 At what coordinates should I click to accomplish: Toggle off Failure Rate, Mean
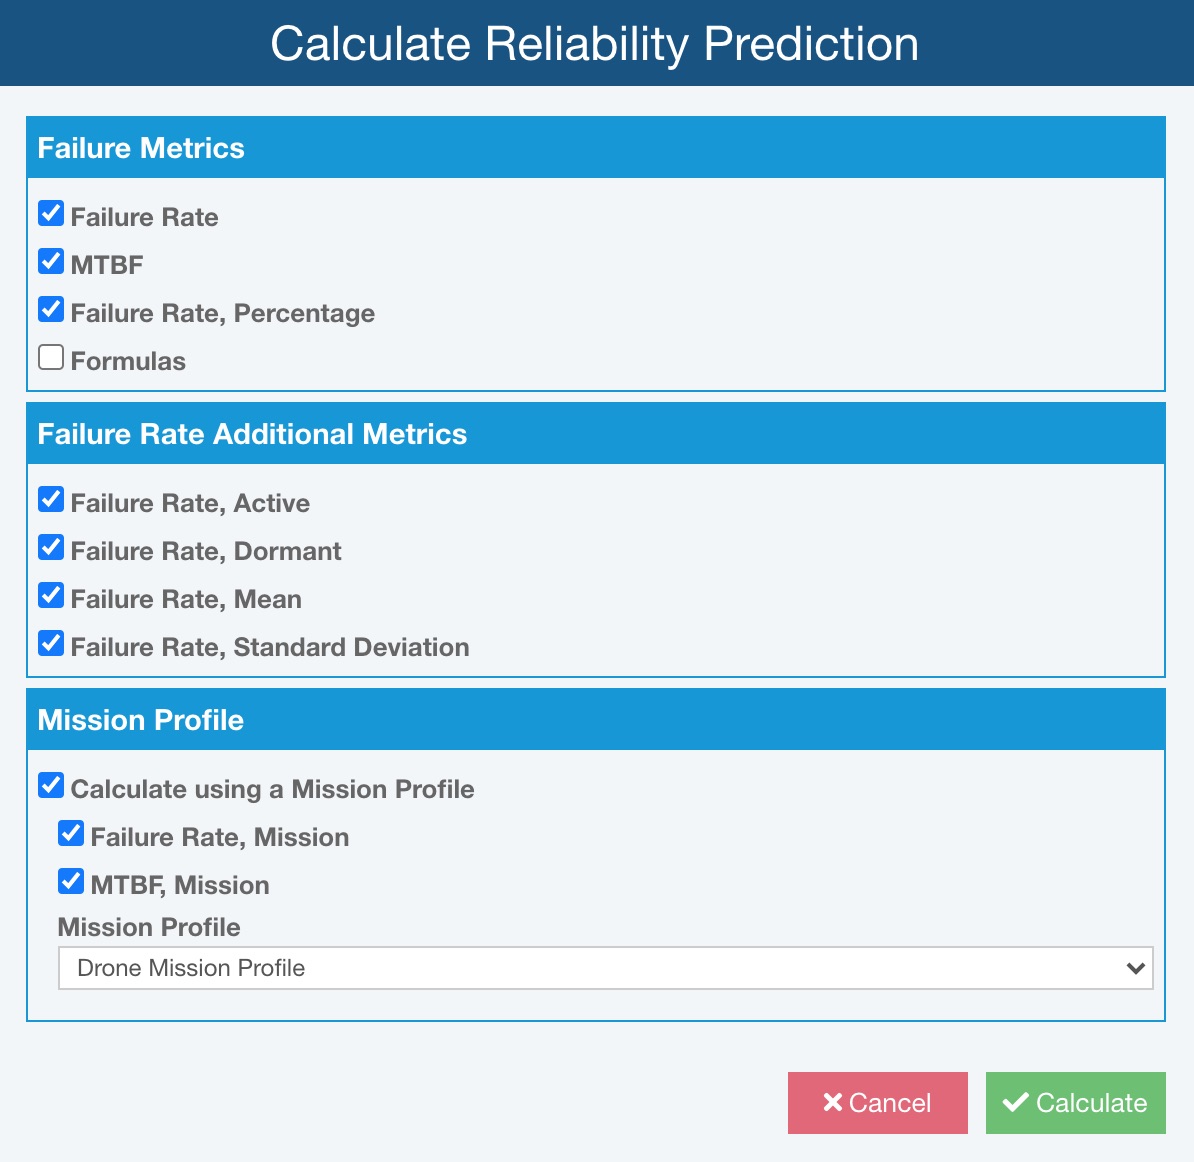pyautogui.click(x=50, y=594)
